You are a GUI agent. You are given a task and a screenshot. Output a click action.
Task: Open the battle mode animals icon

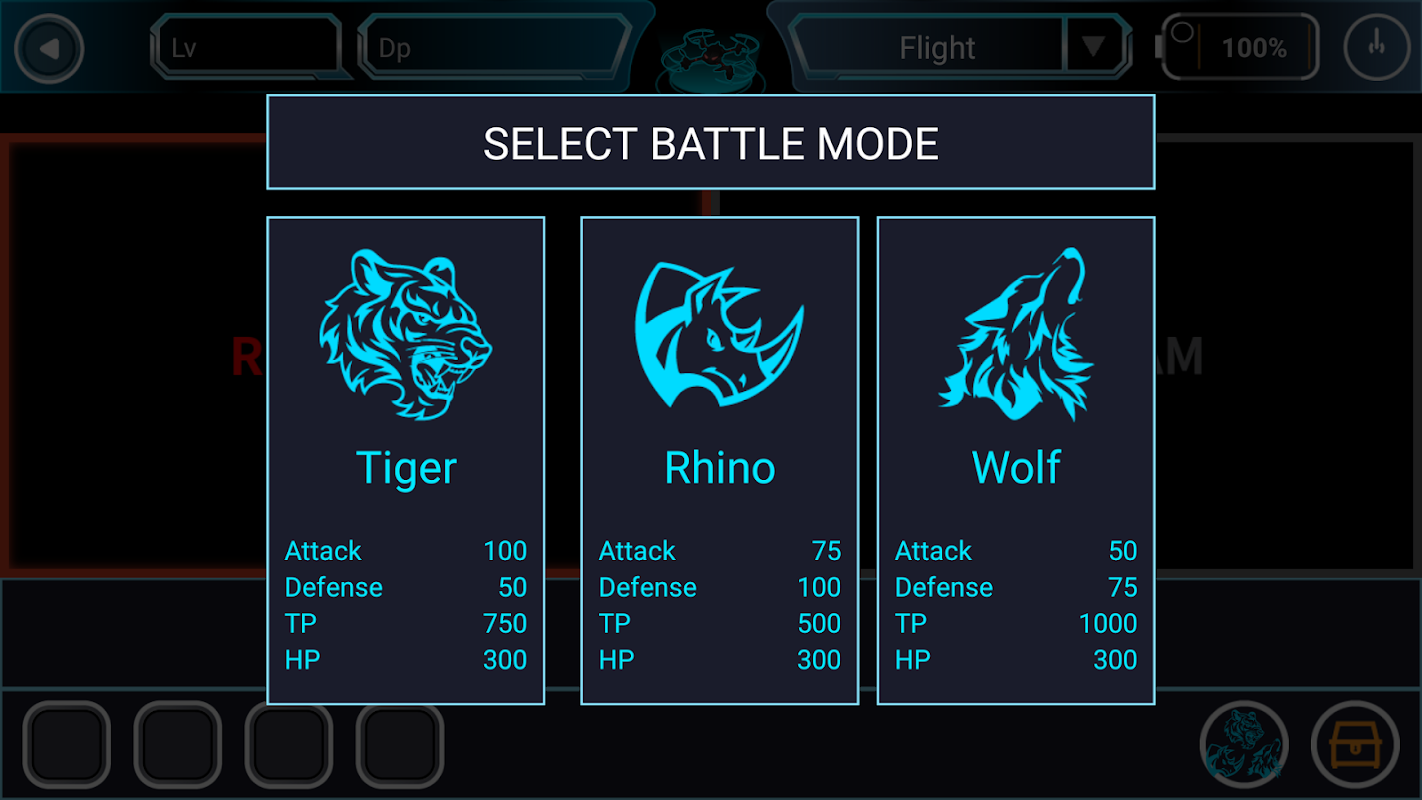point(1244,745)
